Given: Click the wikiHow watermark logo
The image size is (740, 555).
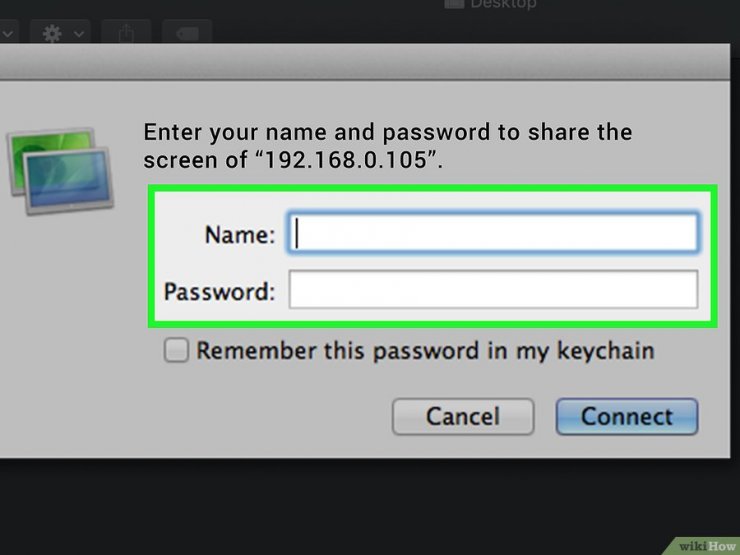Looking at the screenshot, I should pyautogui.click(x=706, y=545).
